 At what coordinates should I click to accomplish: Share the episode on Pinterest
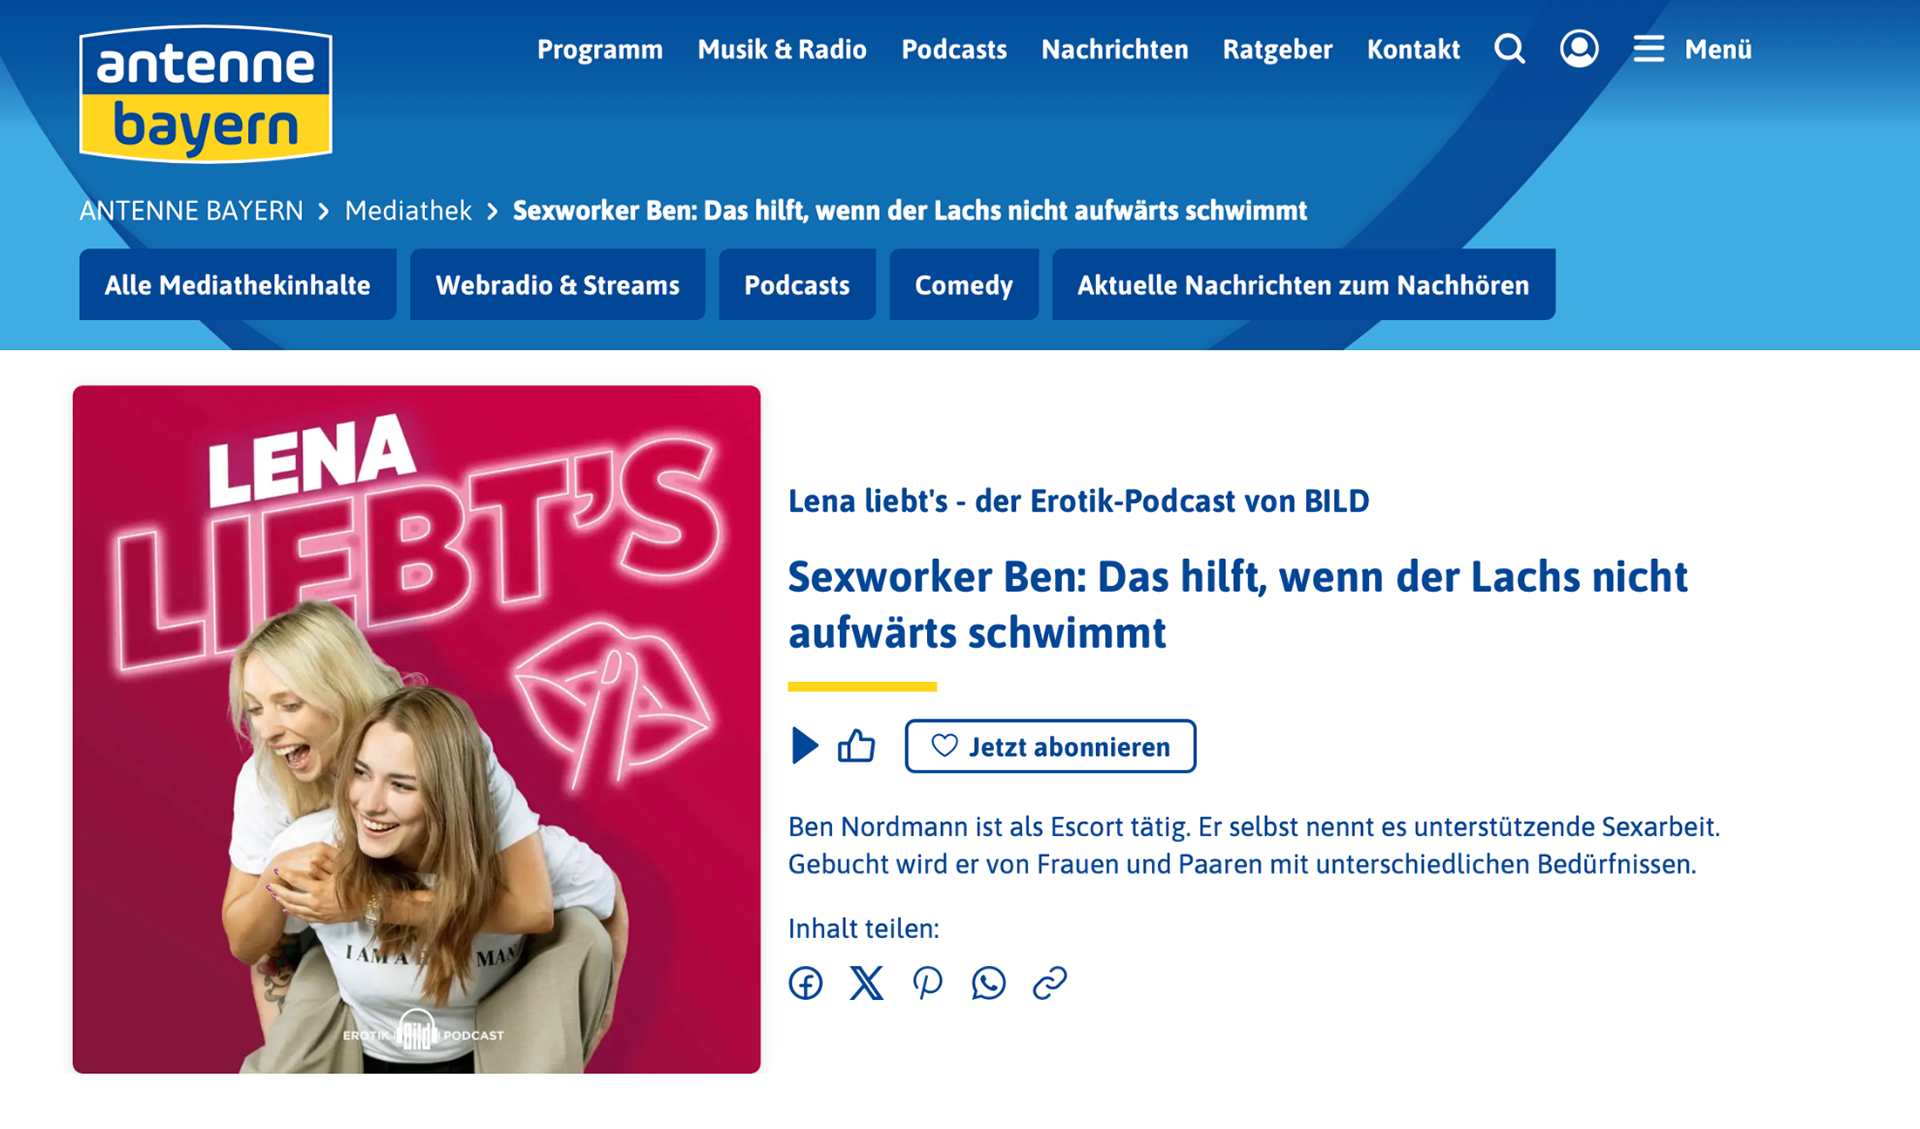(927, 983)
